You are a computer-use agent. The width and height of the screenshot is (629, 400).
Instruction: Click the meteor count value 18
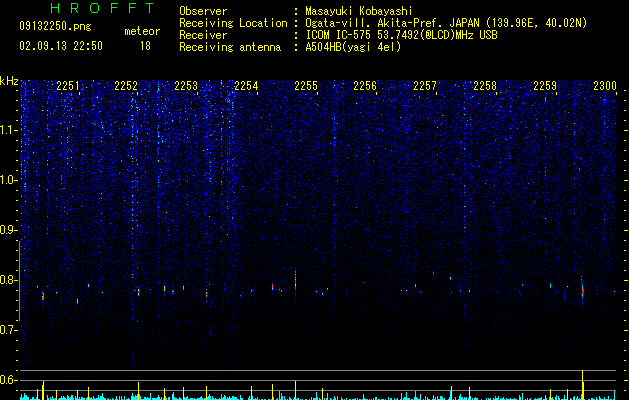(x=145, y=46)
